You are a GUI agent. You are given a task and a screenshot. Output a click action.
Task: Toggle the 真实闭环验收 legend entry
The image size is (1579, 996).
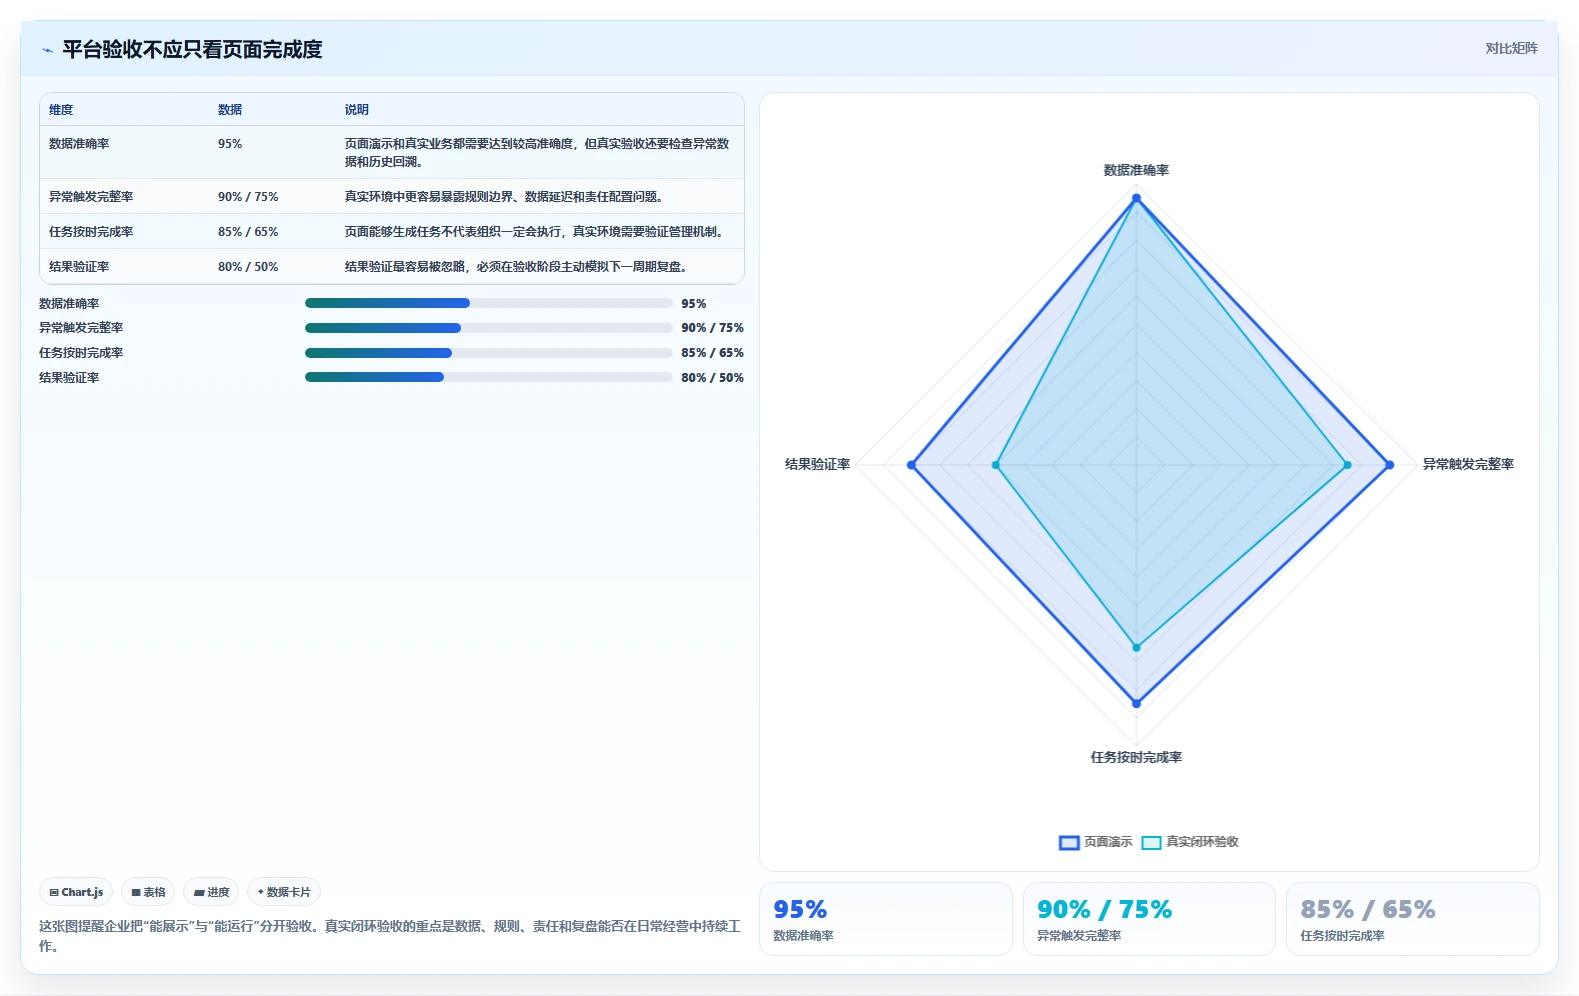(1190, 842)
